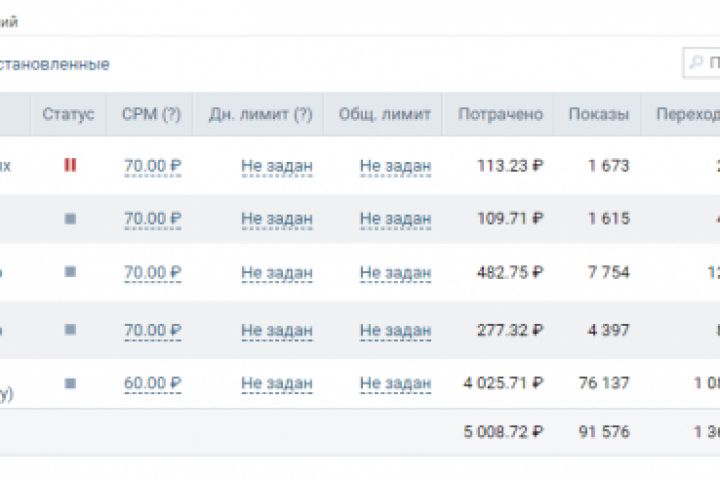Set total limit for the 277.32 ₽ row
Image resolution: width=720 pixels, height=480 pixels.
[395, 330]
